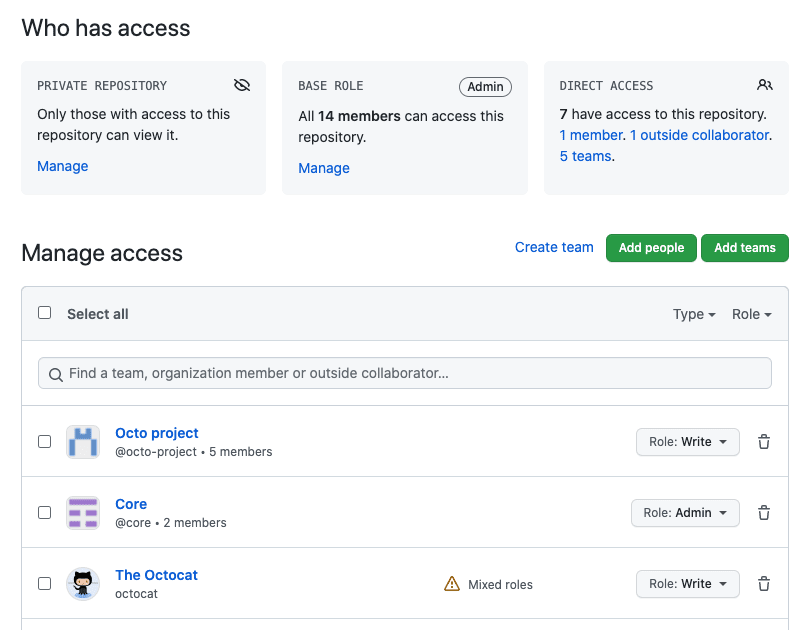Open the Type filter dropdown
This screenshot has width=811, height=630.
694,314
